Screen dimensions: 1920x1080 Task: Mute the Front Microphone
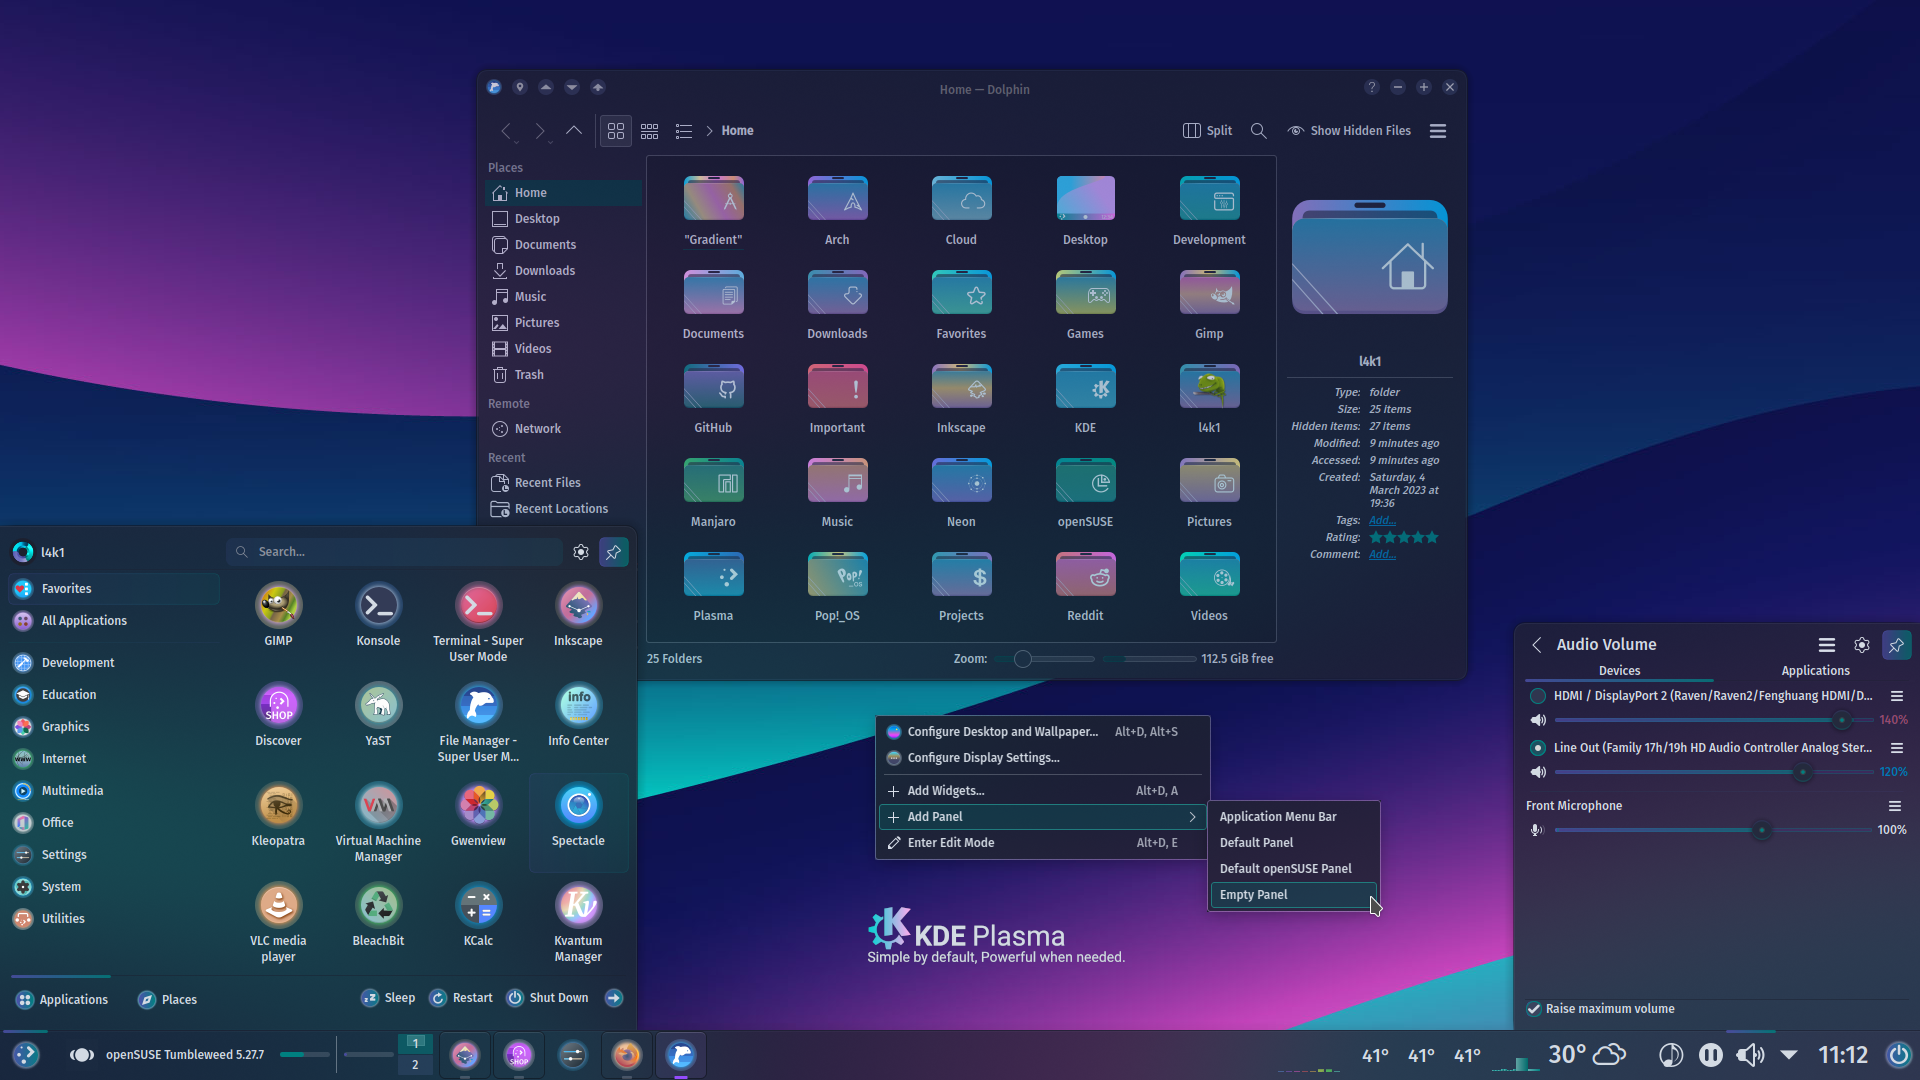click(x=1538, y=830)
